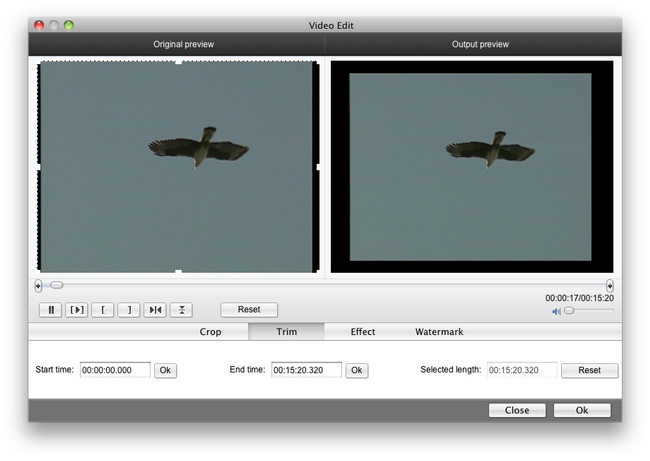Open the Effect tab
Viewport: 650px width, 461px height.
[363, 332]
